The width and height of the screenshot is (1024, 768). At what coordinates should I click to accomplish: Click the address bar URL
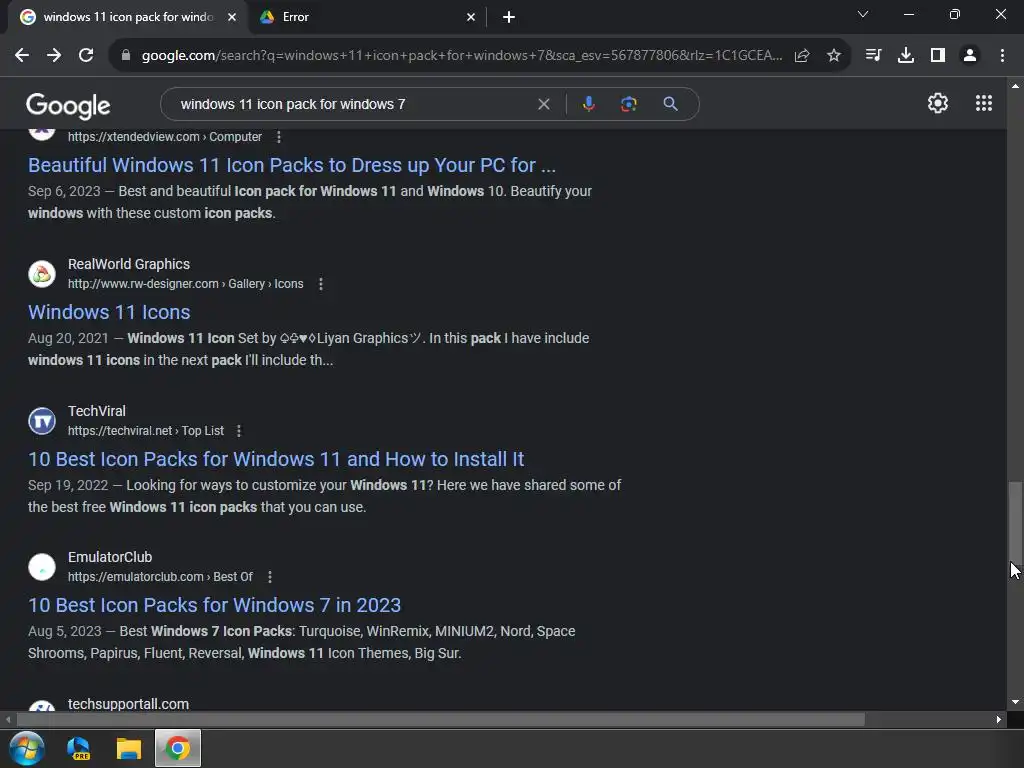click(x=462, y=56)
